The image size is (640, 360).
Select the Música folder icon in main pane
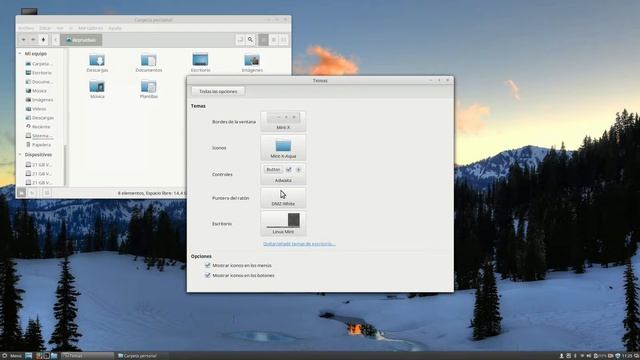(97, 89)
